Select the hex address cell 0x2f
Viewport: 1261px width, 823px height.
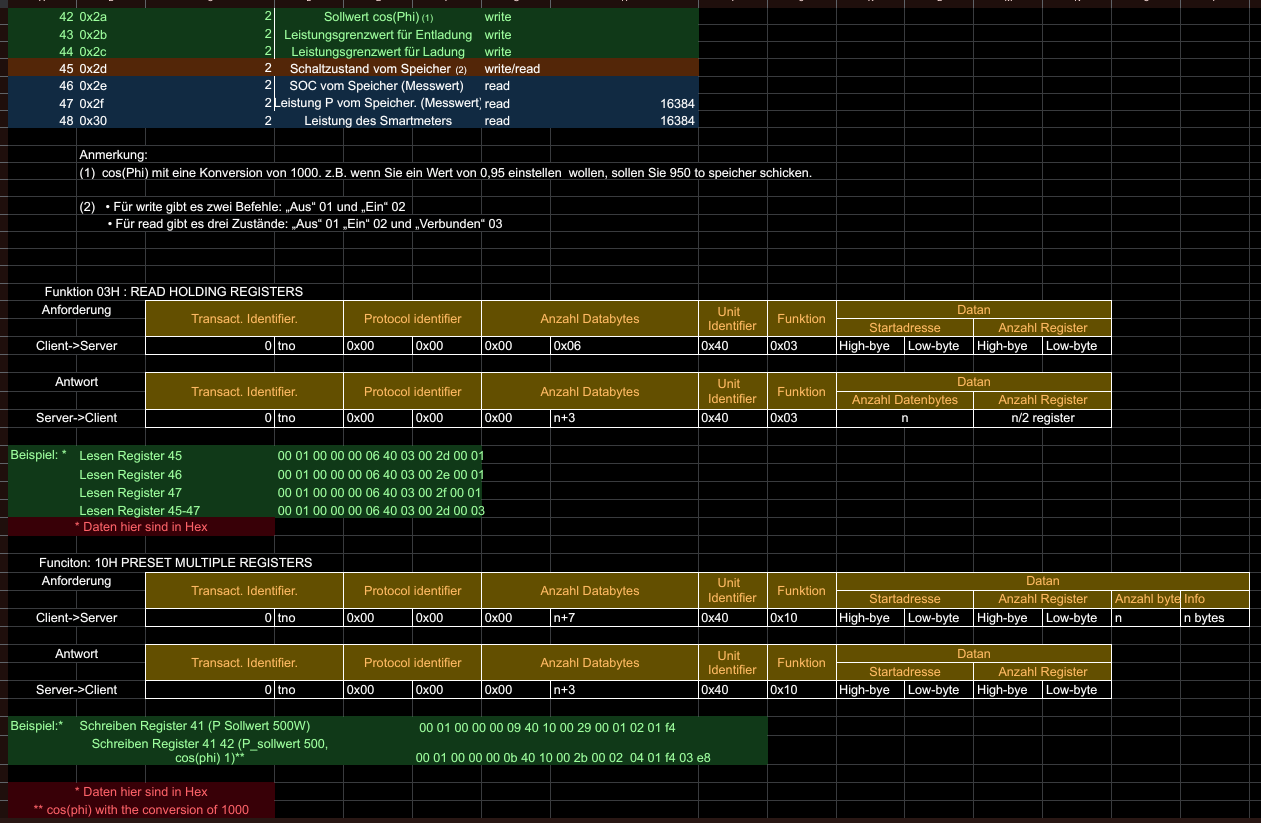(x=93, y=103)
